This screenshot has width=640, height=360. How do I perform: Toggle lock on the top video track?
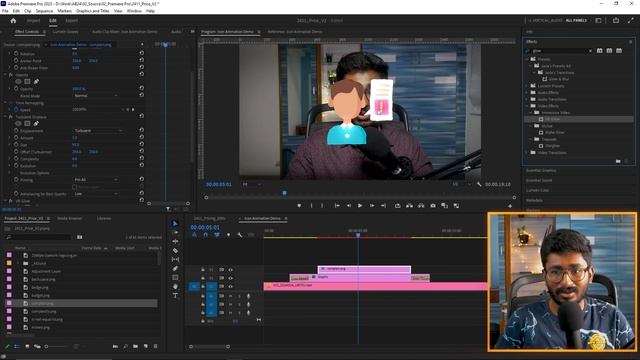pyautogui.click(x=202, y=269)
